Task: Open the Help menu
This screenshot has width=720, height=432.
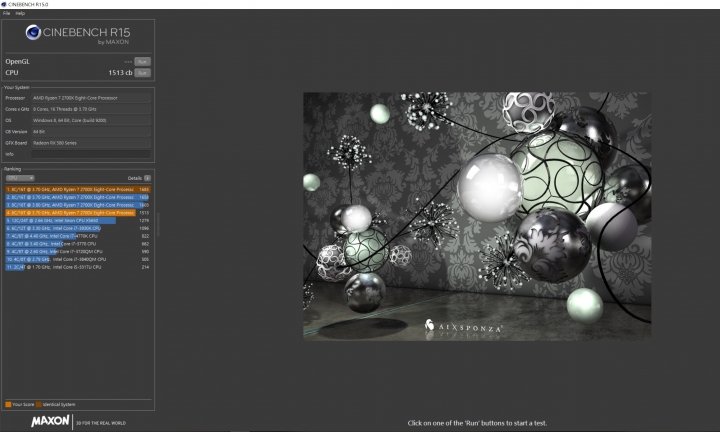Action: point(20,13)
